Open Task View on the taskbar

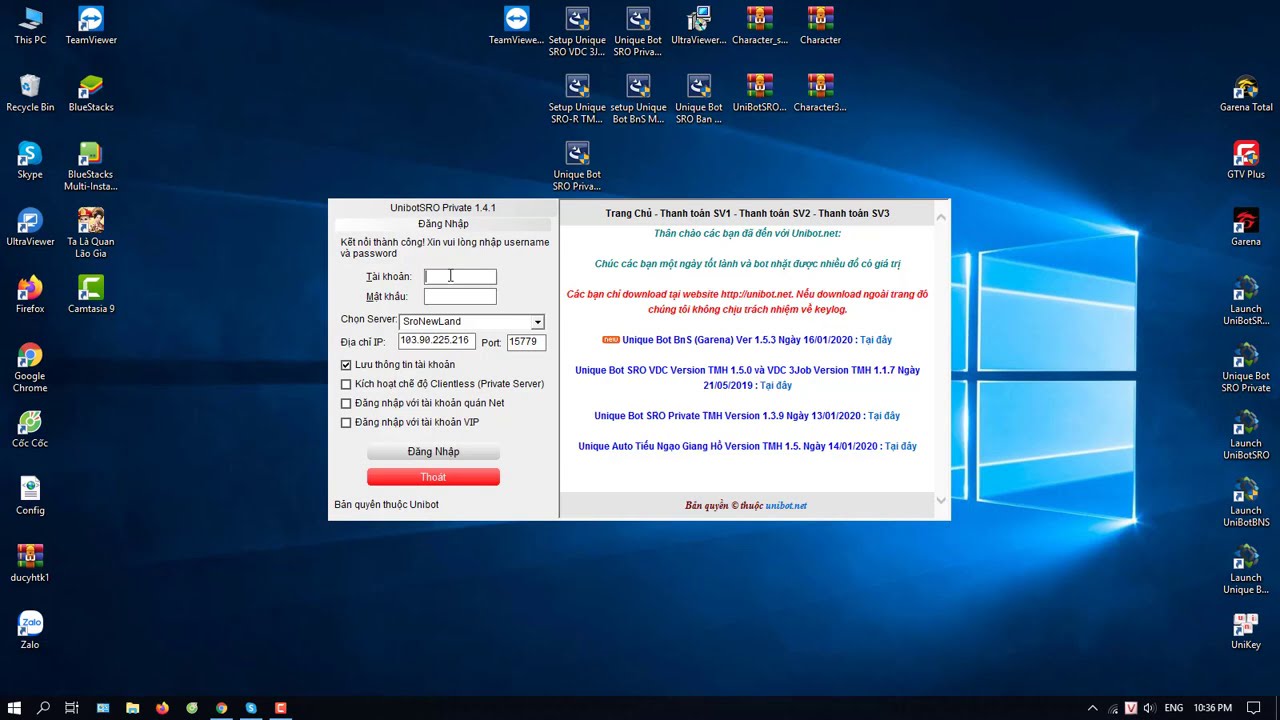point(72,708)
